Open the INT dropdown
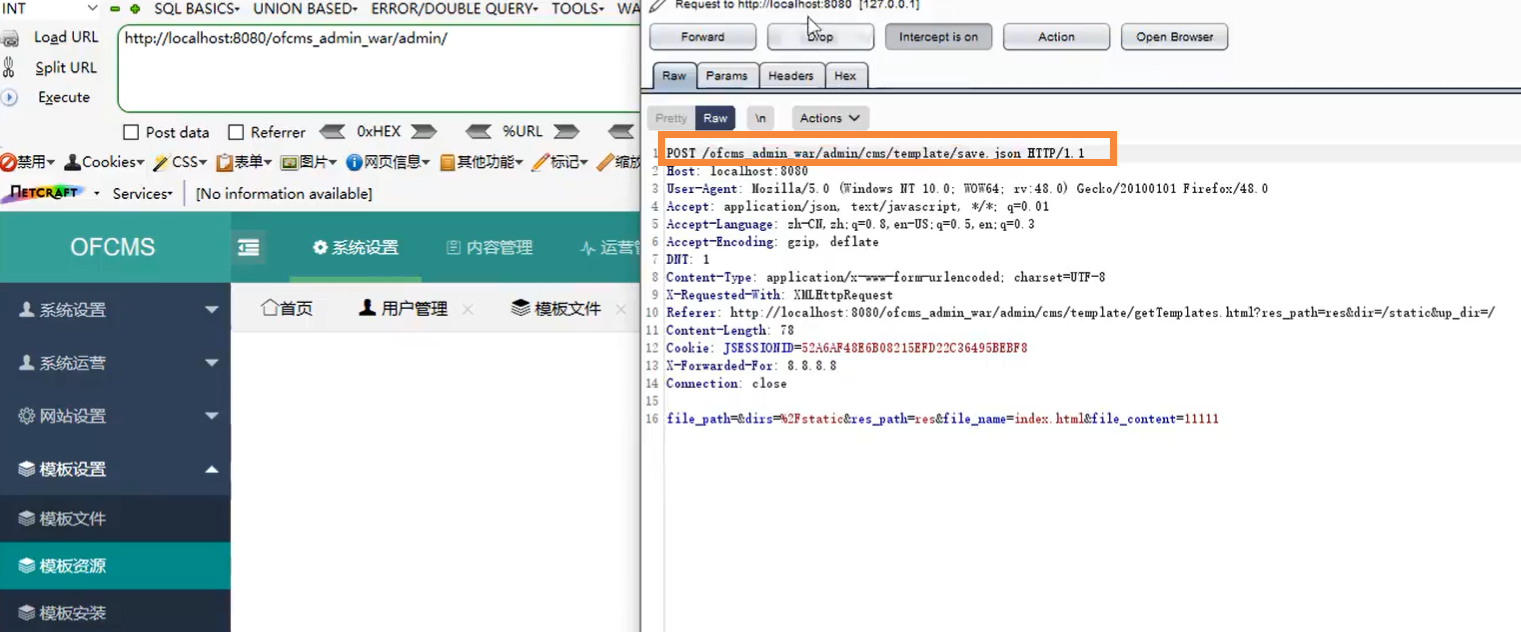 [x=50, y=8]
